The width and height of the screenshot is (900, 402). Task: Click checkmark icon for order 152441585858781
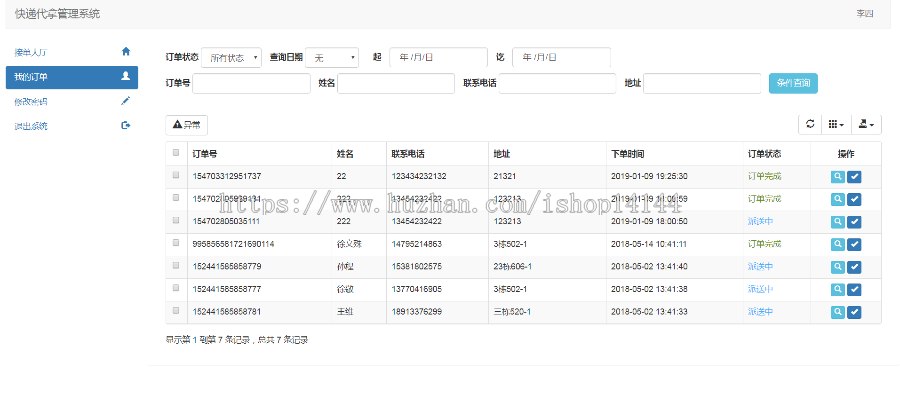854,312
